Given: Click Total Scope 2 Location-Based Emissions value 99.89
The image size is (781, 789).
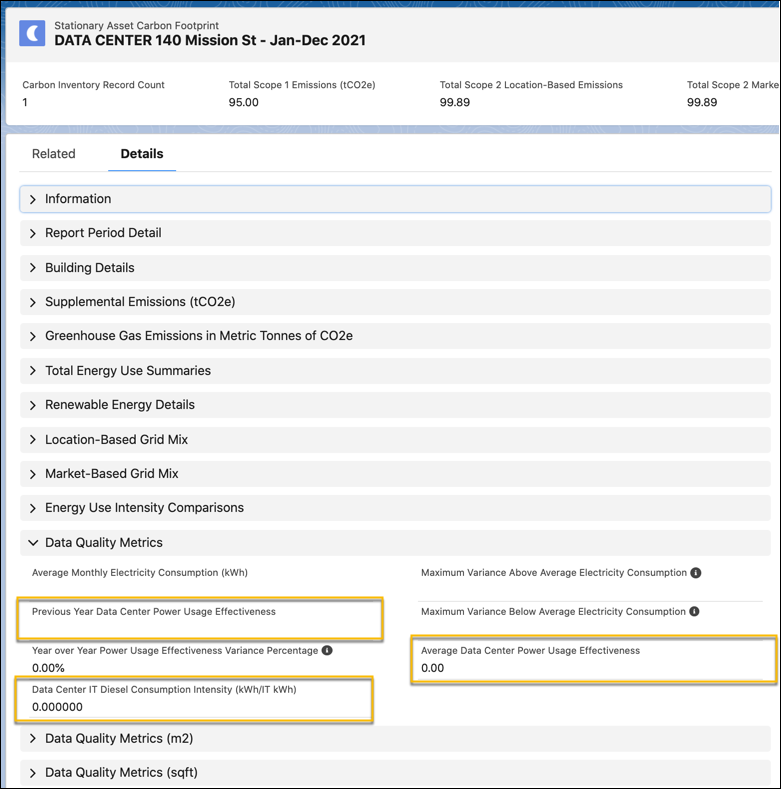Looking at the screenshot, I should 454,102.
